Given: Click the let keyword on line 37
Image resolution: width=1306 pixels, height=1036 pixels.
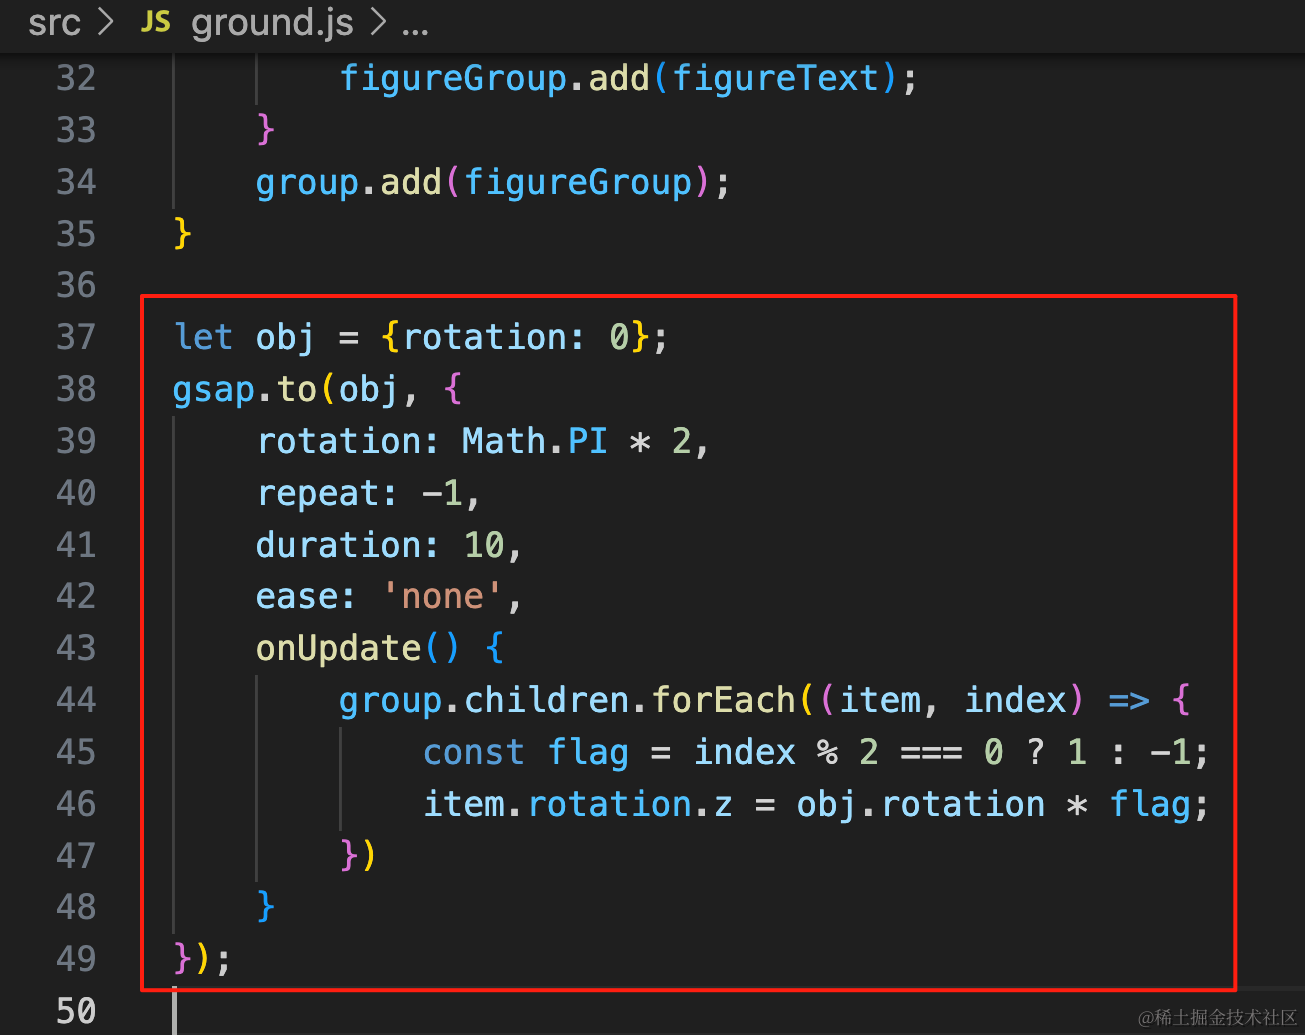Looking at the screenshot, I should point(203,337).
